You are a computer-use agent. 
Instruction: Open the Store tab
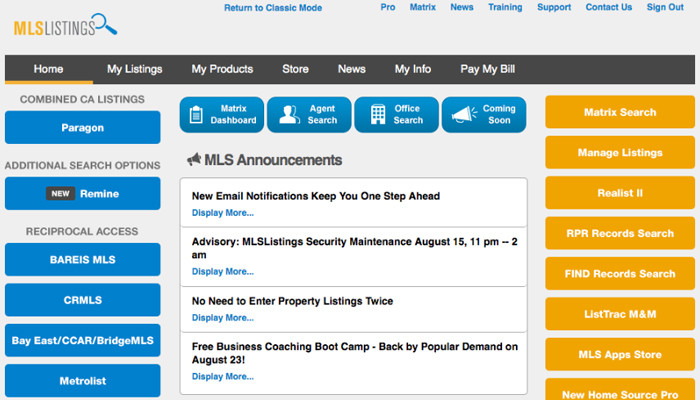[295, 69]
